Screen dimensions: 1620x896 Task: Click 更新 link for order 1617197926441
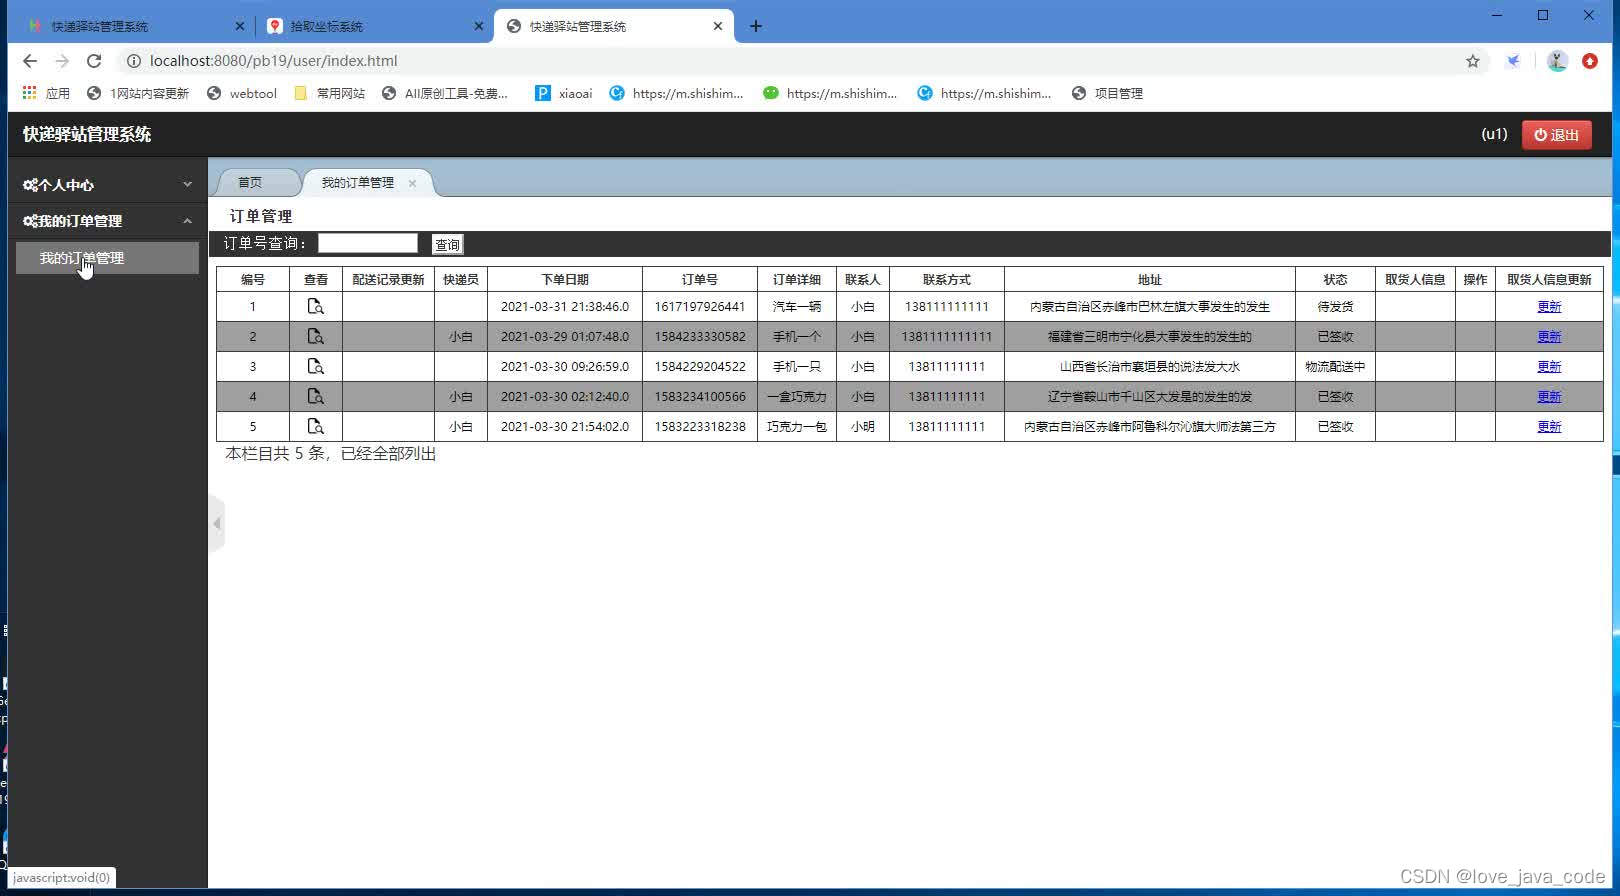click(1549, 307)
